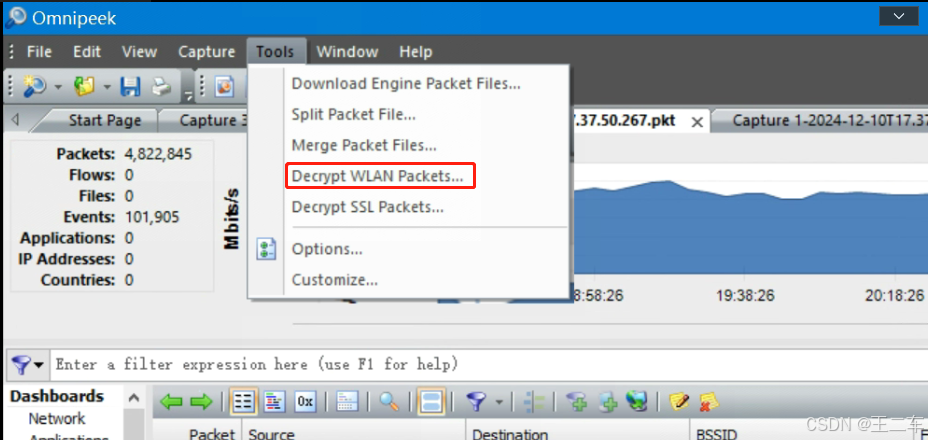Click the window dropdown button in the title bar

[x=898, y=16]
